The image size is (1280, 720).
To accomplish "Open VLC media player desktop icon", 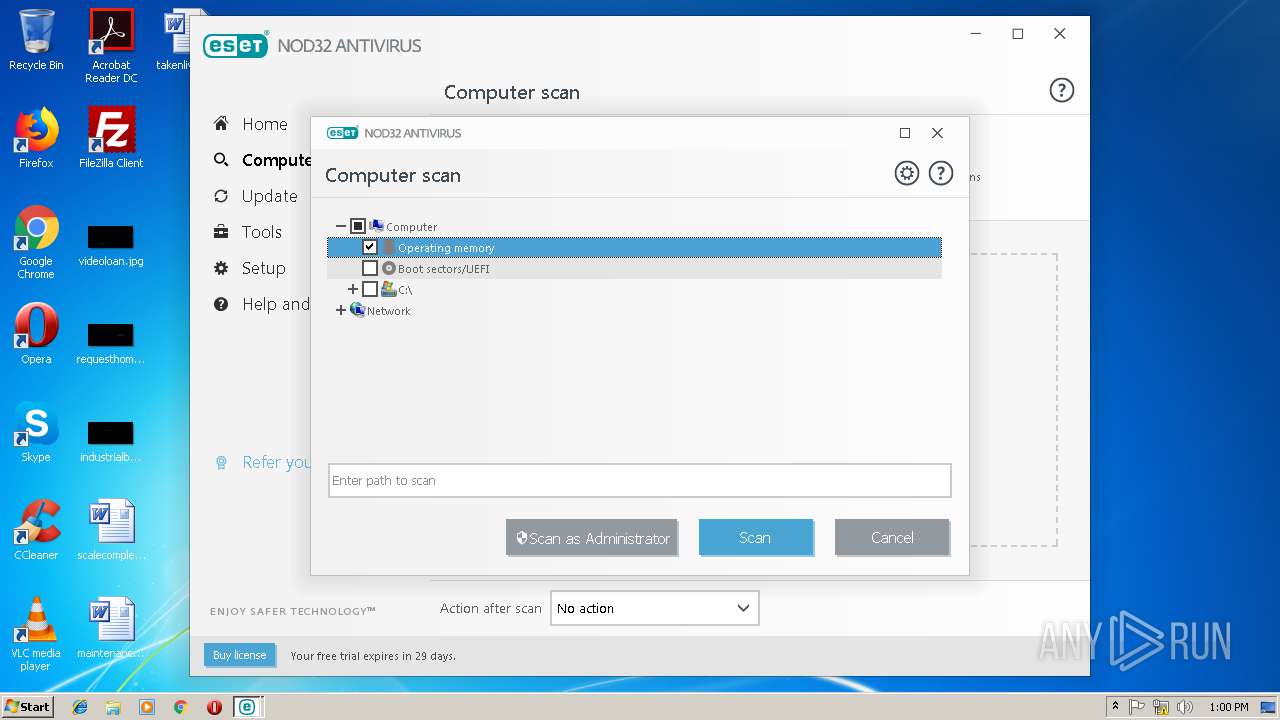I will coord(36,634).
